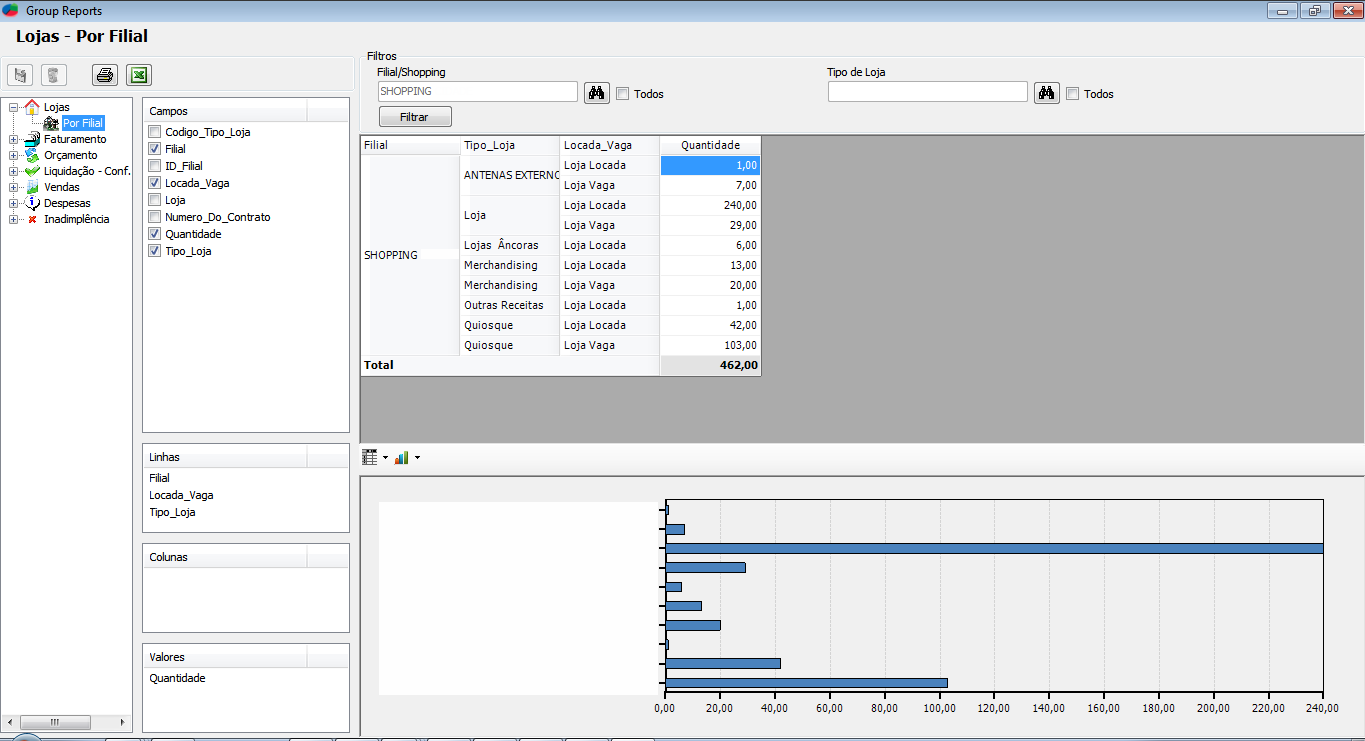
Task: Select the Inadimplência category label
Action: pyautogui.click(x=77, y=219)
